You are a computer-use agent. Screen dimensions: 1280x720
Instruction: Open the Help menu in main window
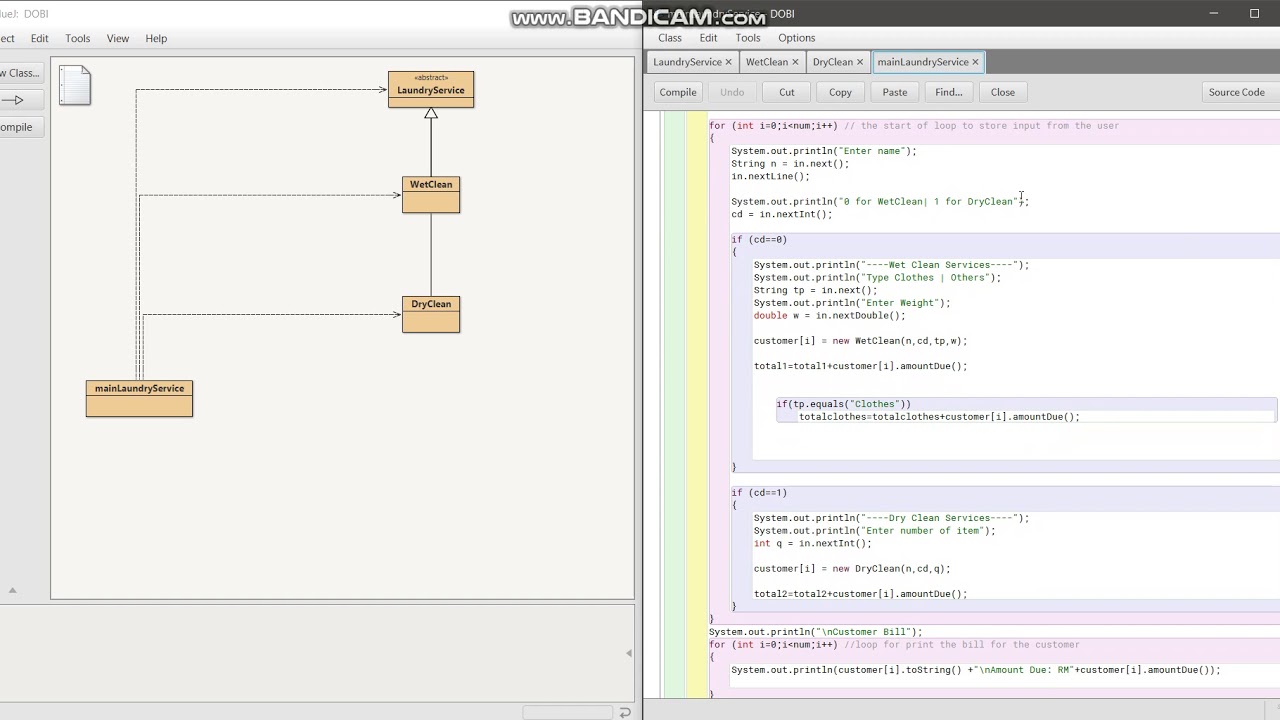click(156, 38)
